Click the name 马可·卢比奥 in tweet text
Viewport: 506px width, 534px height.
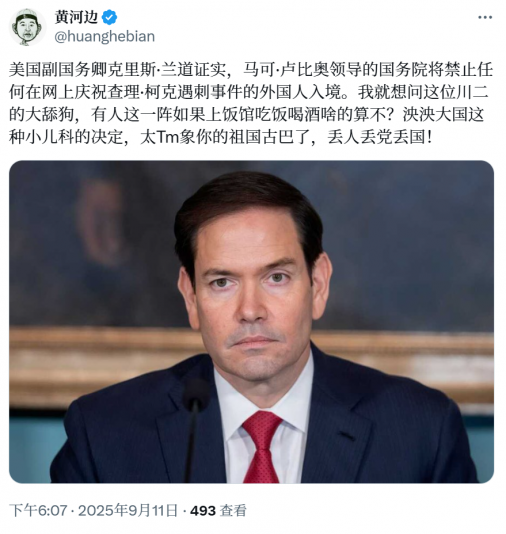point(284,69)
